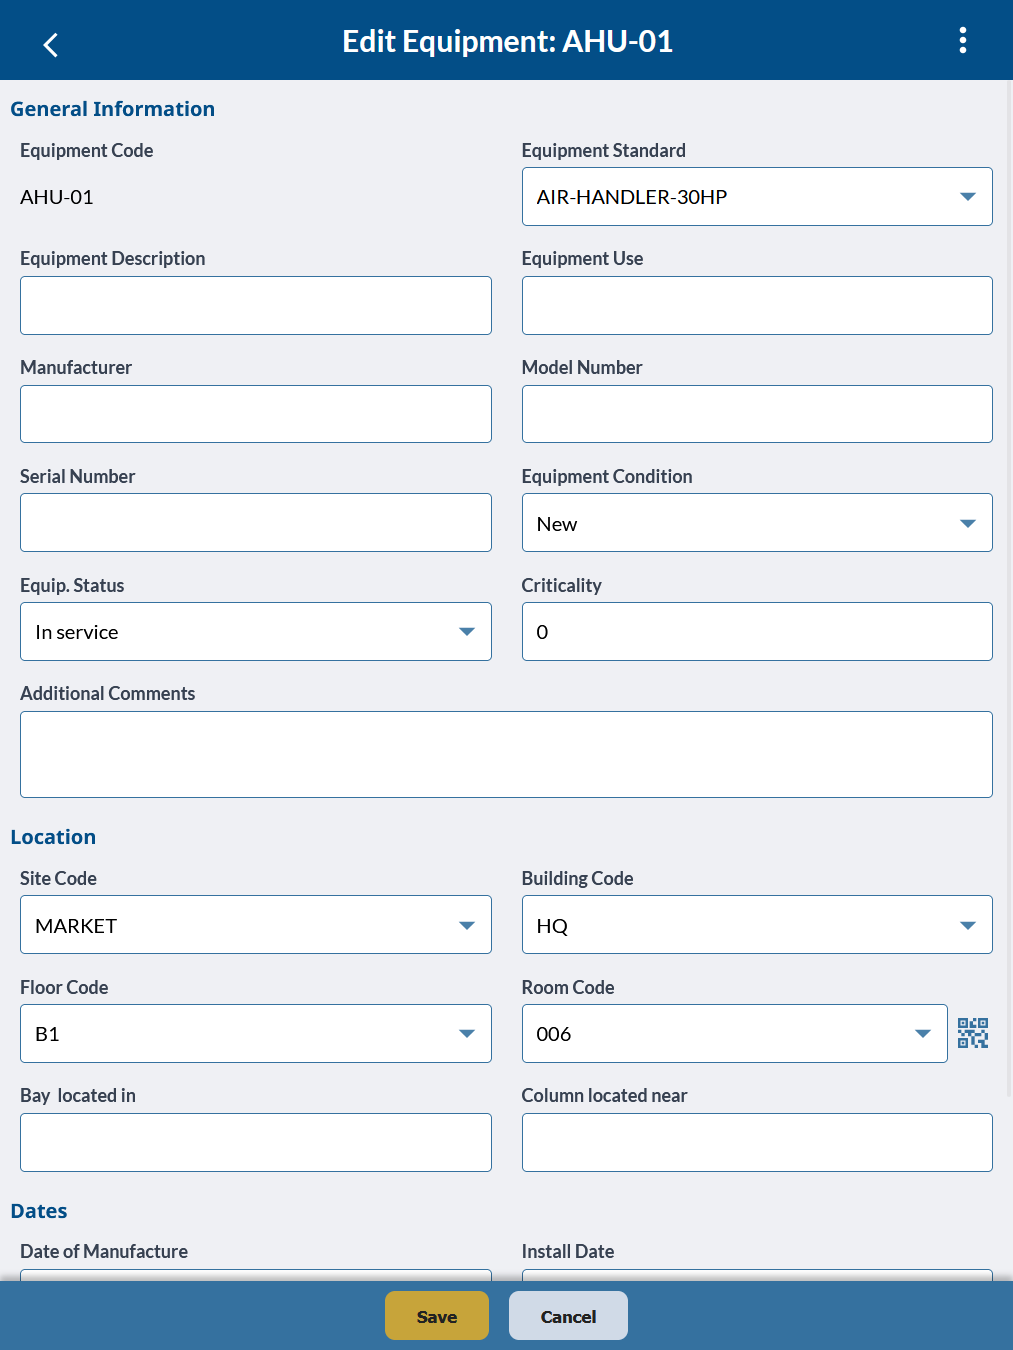The height and width of the screenshot is (1350, 1013).
Task: Select the Manufacturer input field
Action: point(255,414)
